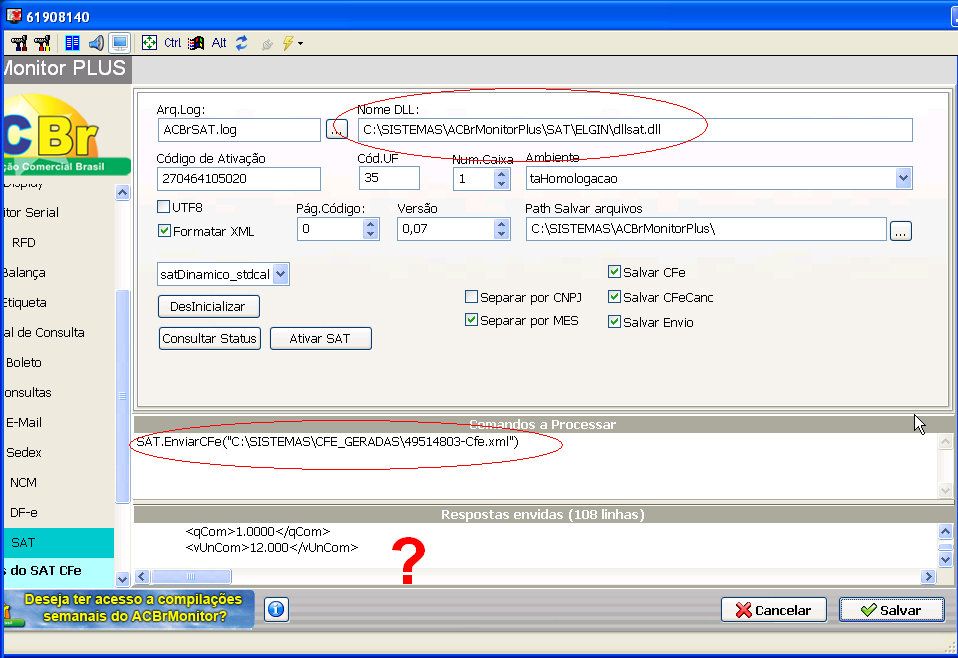This screenshot has height=658, width=958.
Task: Click the Cancelar button
Action: 773,610
